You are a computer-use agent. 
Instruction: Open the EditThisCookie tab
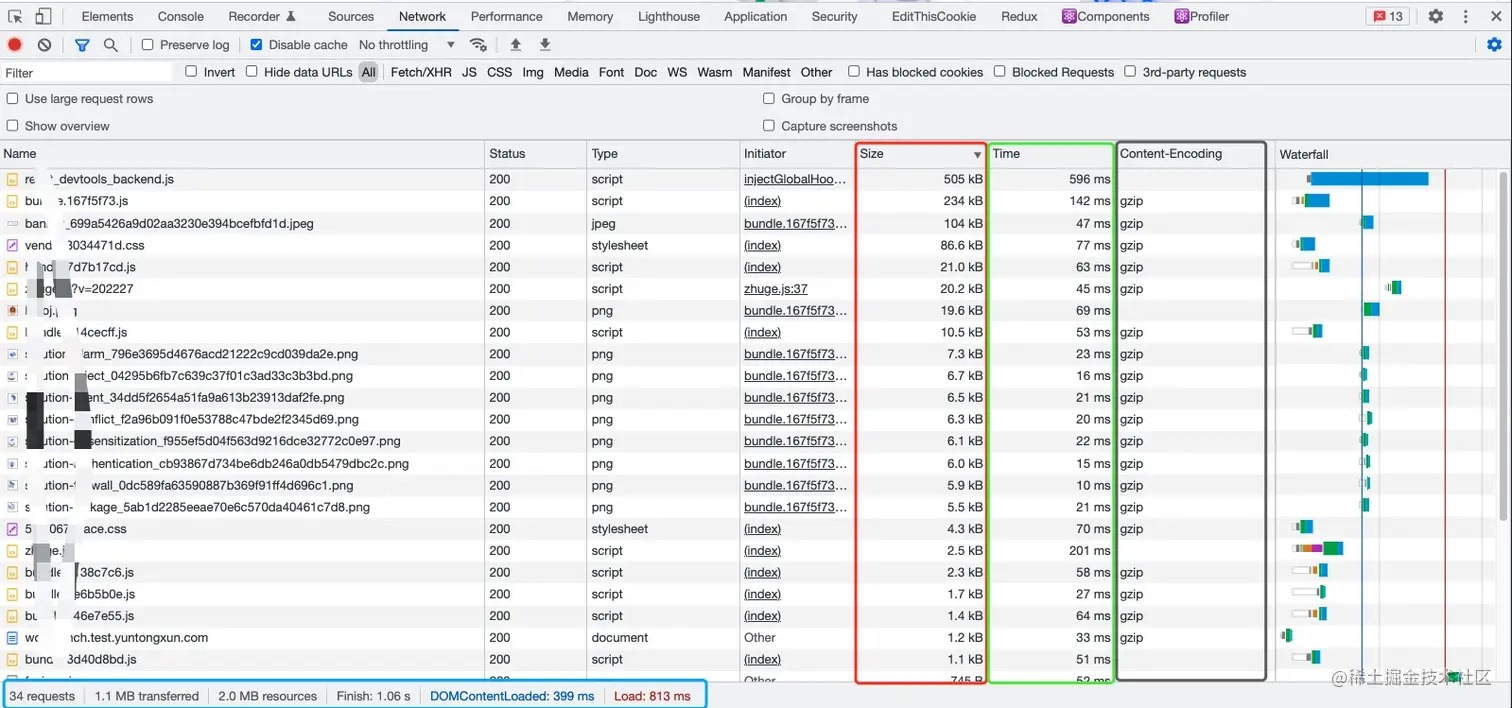pyautogui.click(x=932, y=16)
